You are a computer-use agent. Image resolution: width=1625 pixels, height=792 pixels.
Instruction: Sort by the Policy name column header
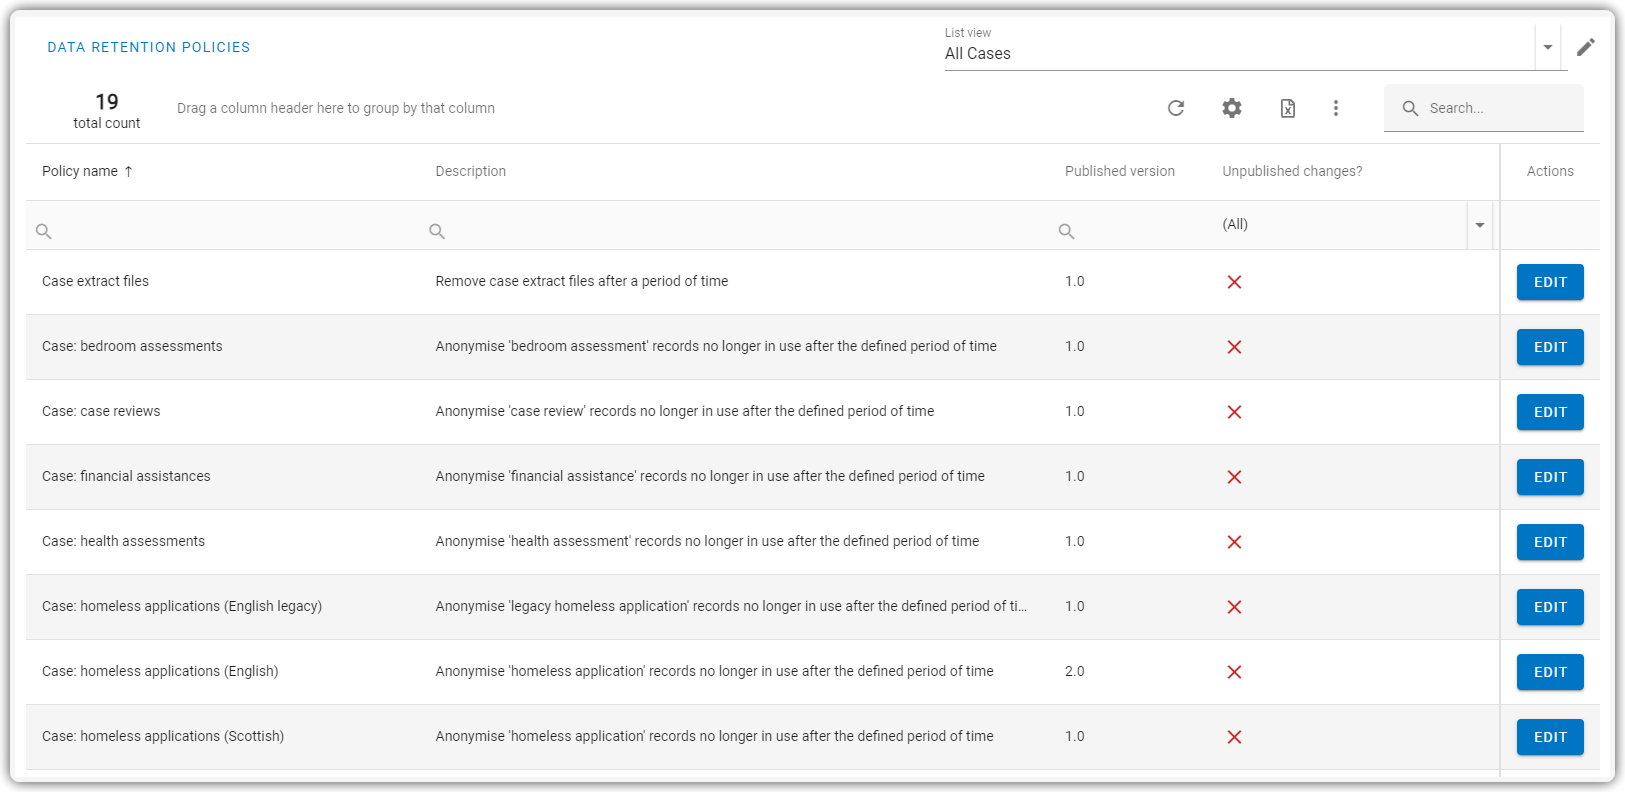80,171
